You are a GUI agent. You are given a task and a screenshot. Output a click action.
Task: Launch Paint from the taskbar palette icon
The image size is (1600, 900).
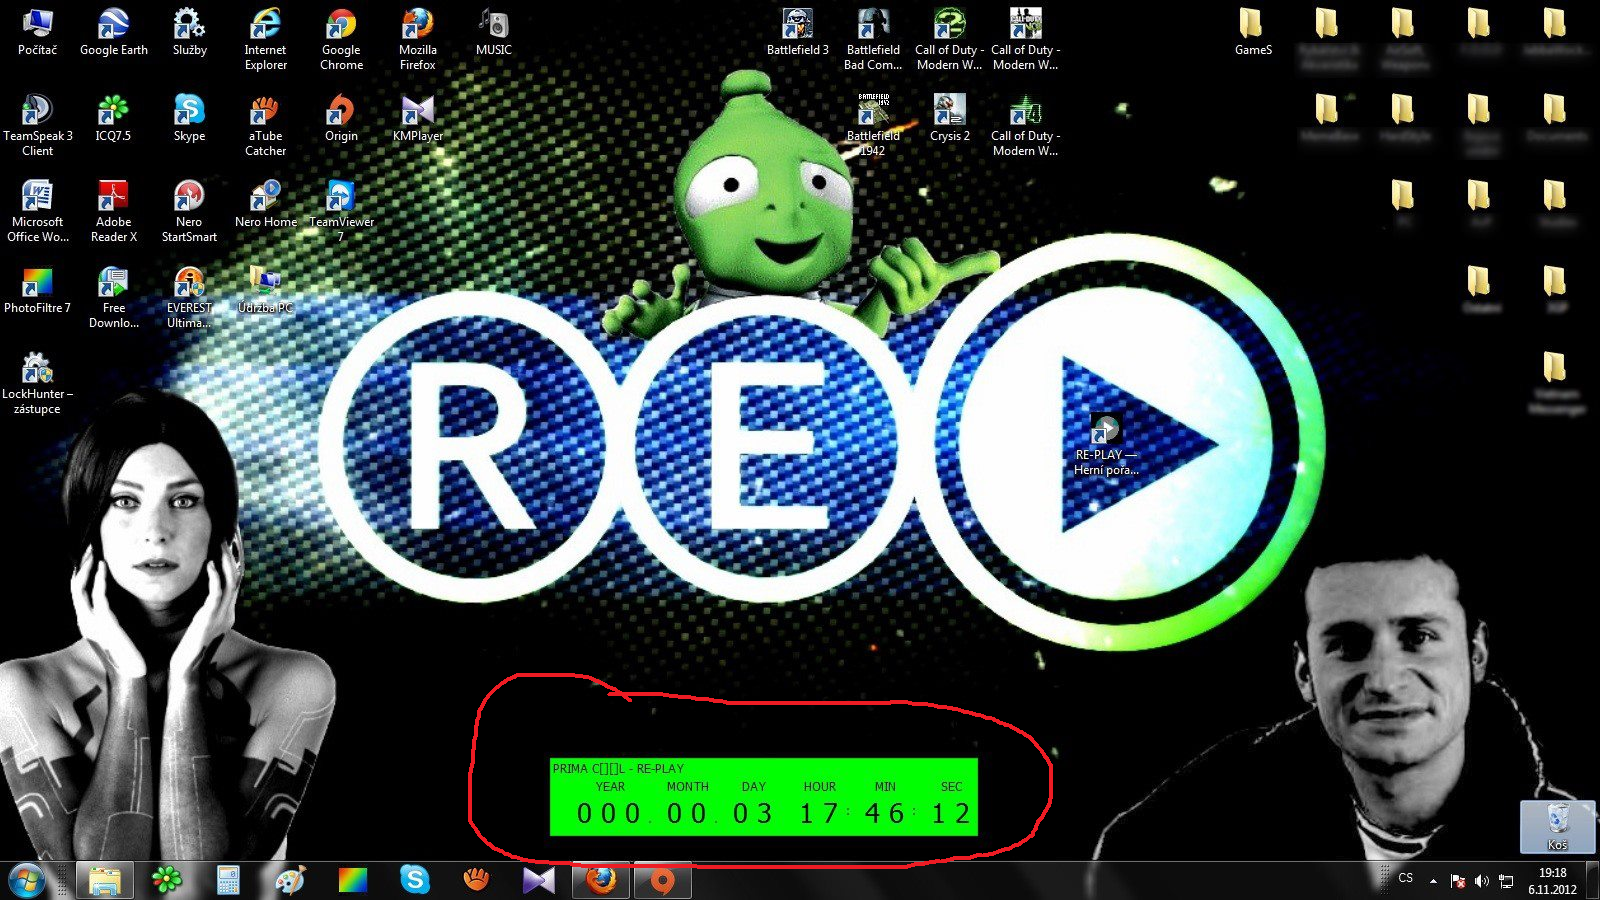pos(290,881)
